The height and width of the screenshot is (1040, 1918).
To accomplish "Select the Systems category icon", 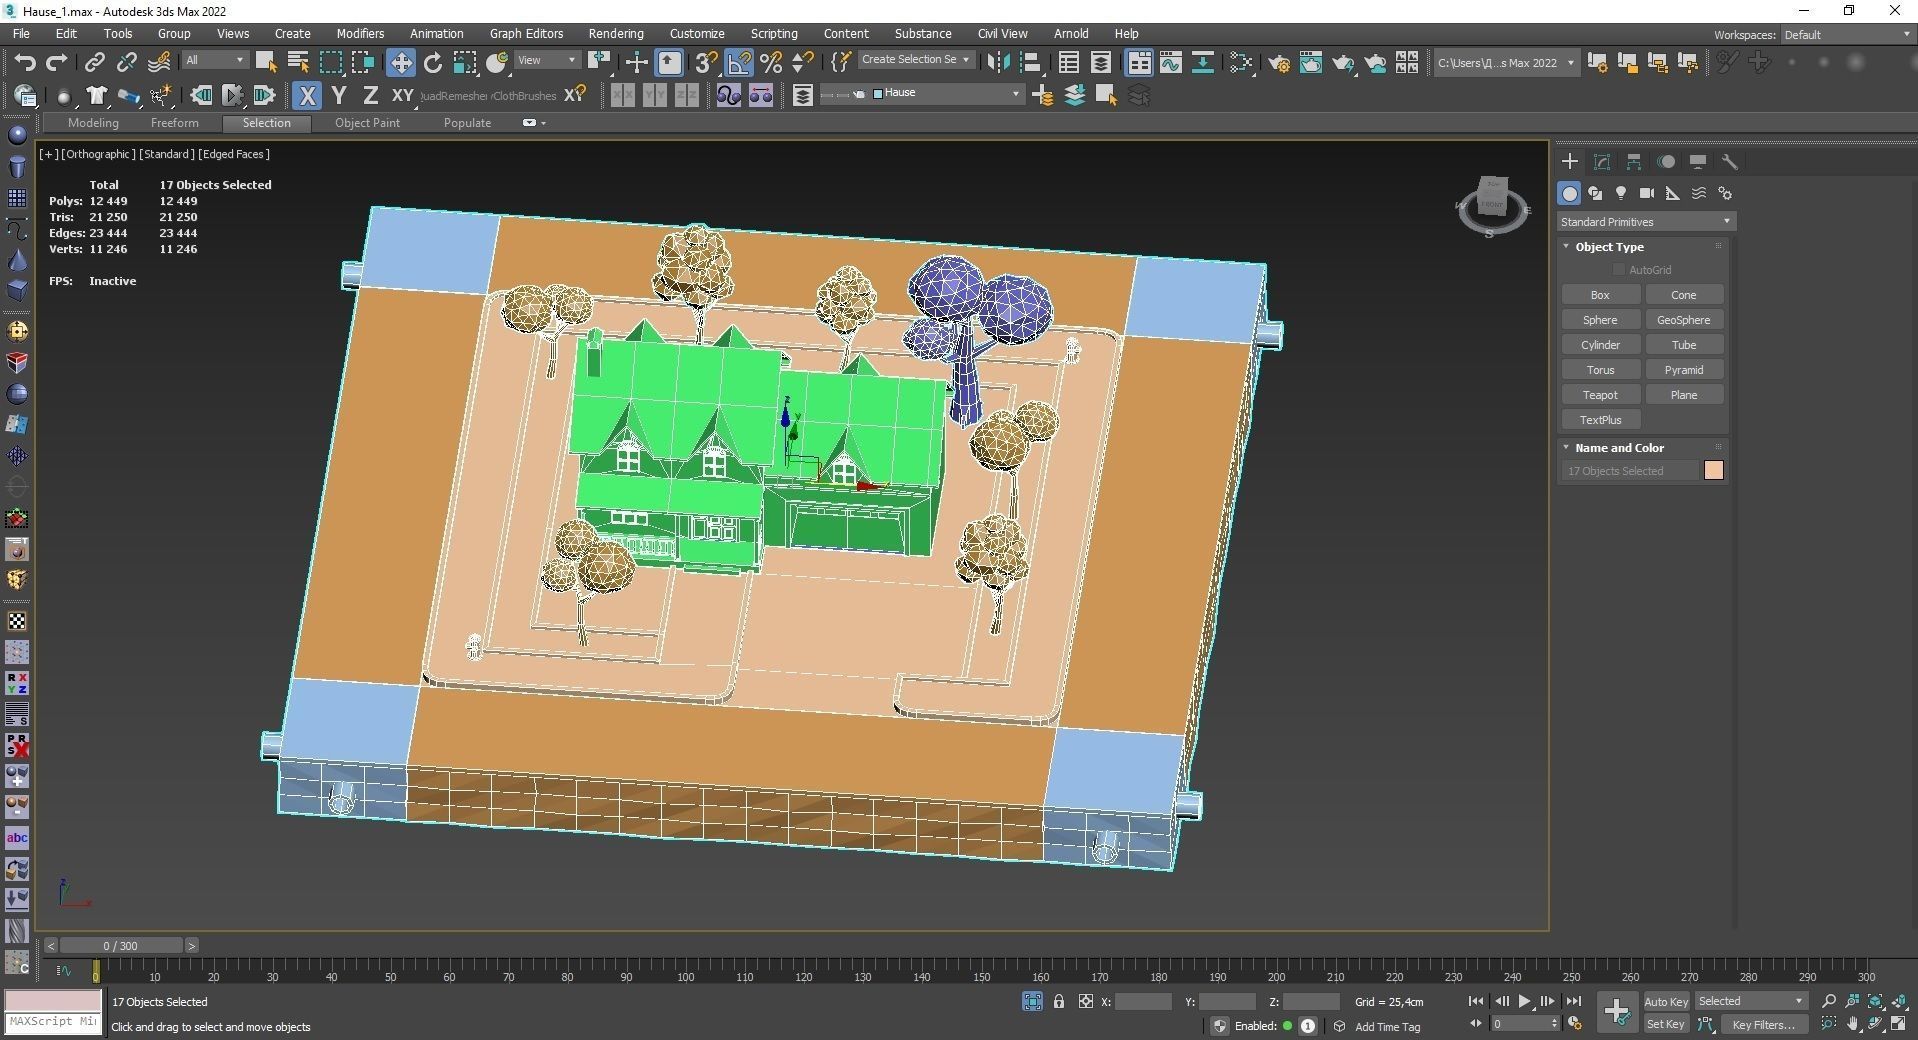I will 1725,193.
